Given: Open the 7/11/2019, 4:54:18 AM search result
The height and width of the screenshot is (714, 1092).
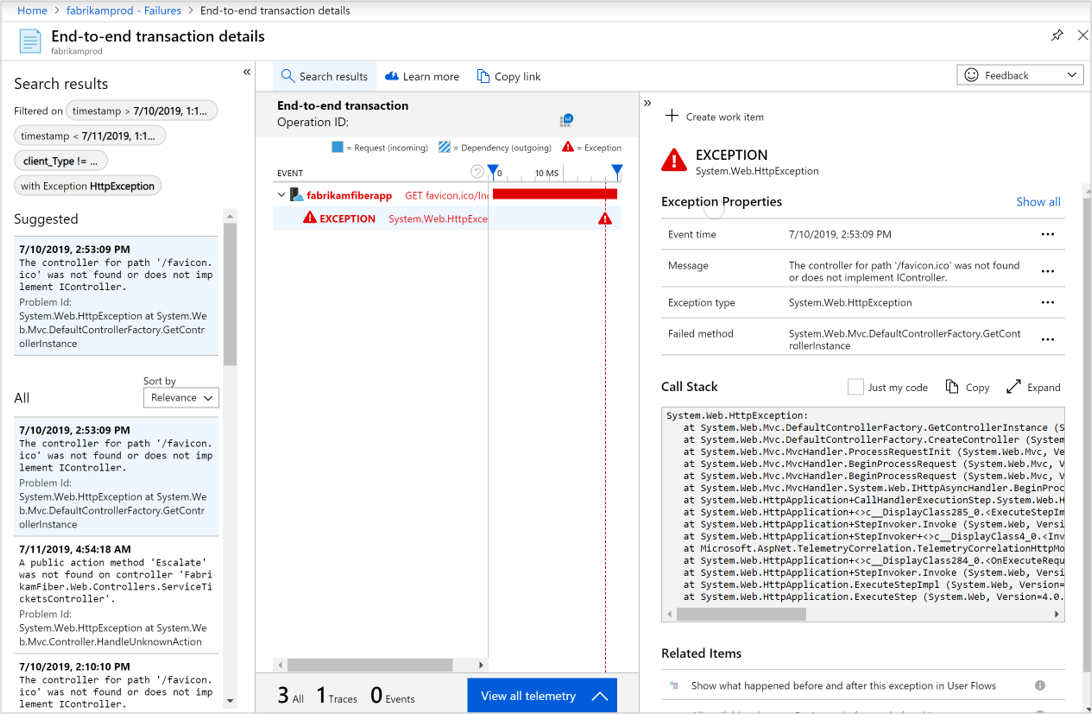Looking at the screenshot, I should (x=116, y=596).
